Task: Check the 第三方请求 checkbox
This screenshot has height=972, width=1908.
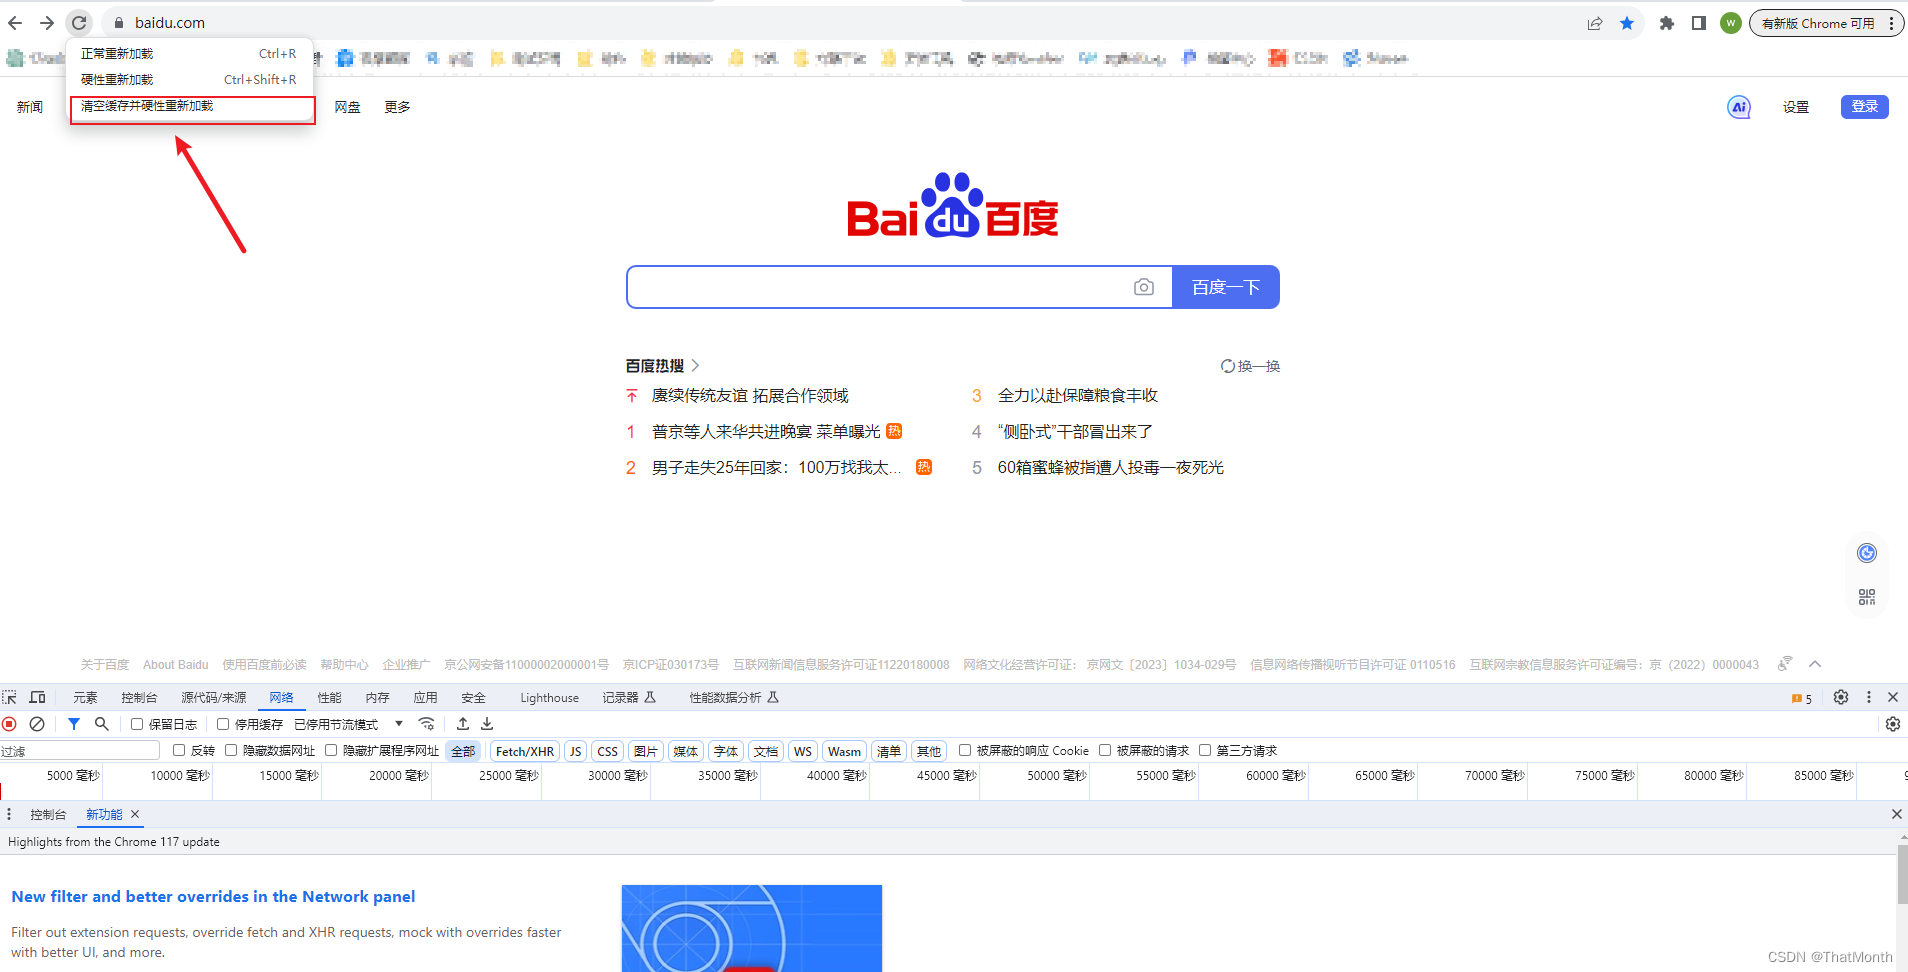Action: coord(1205,750)
